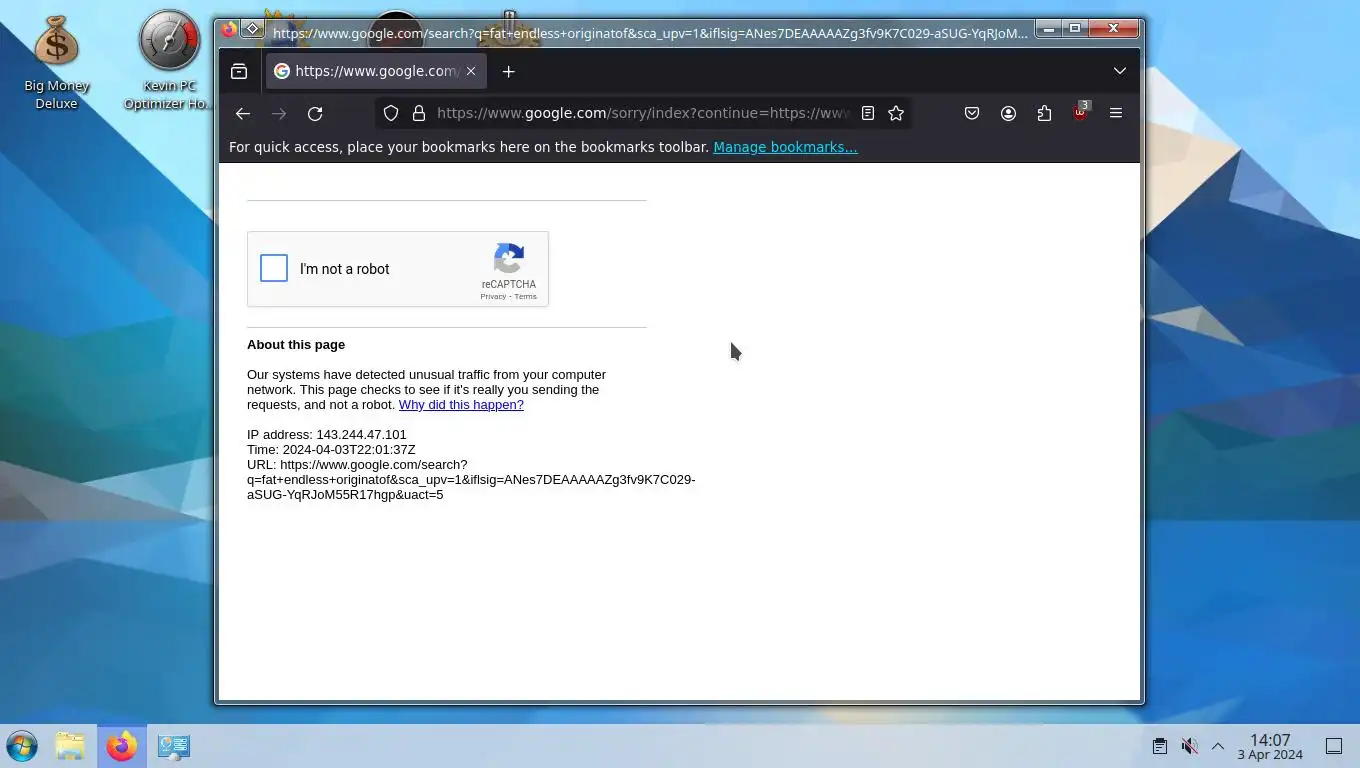This screenshot has height=768, width=1360.
Task: Click the Manage bookmarks link
Action: point(785,147)
